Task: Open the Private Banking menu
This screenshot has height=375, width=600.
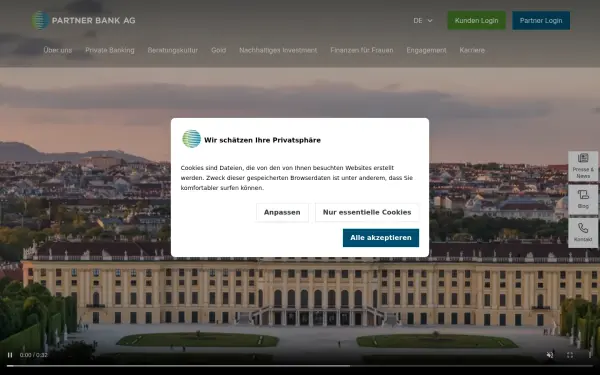Action: (x=110, y=50)
